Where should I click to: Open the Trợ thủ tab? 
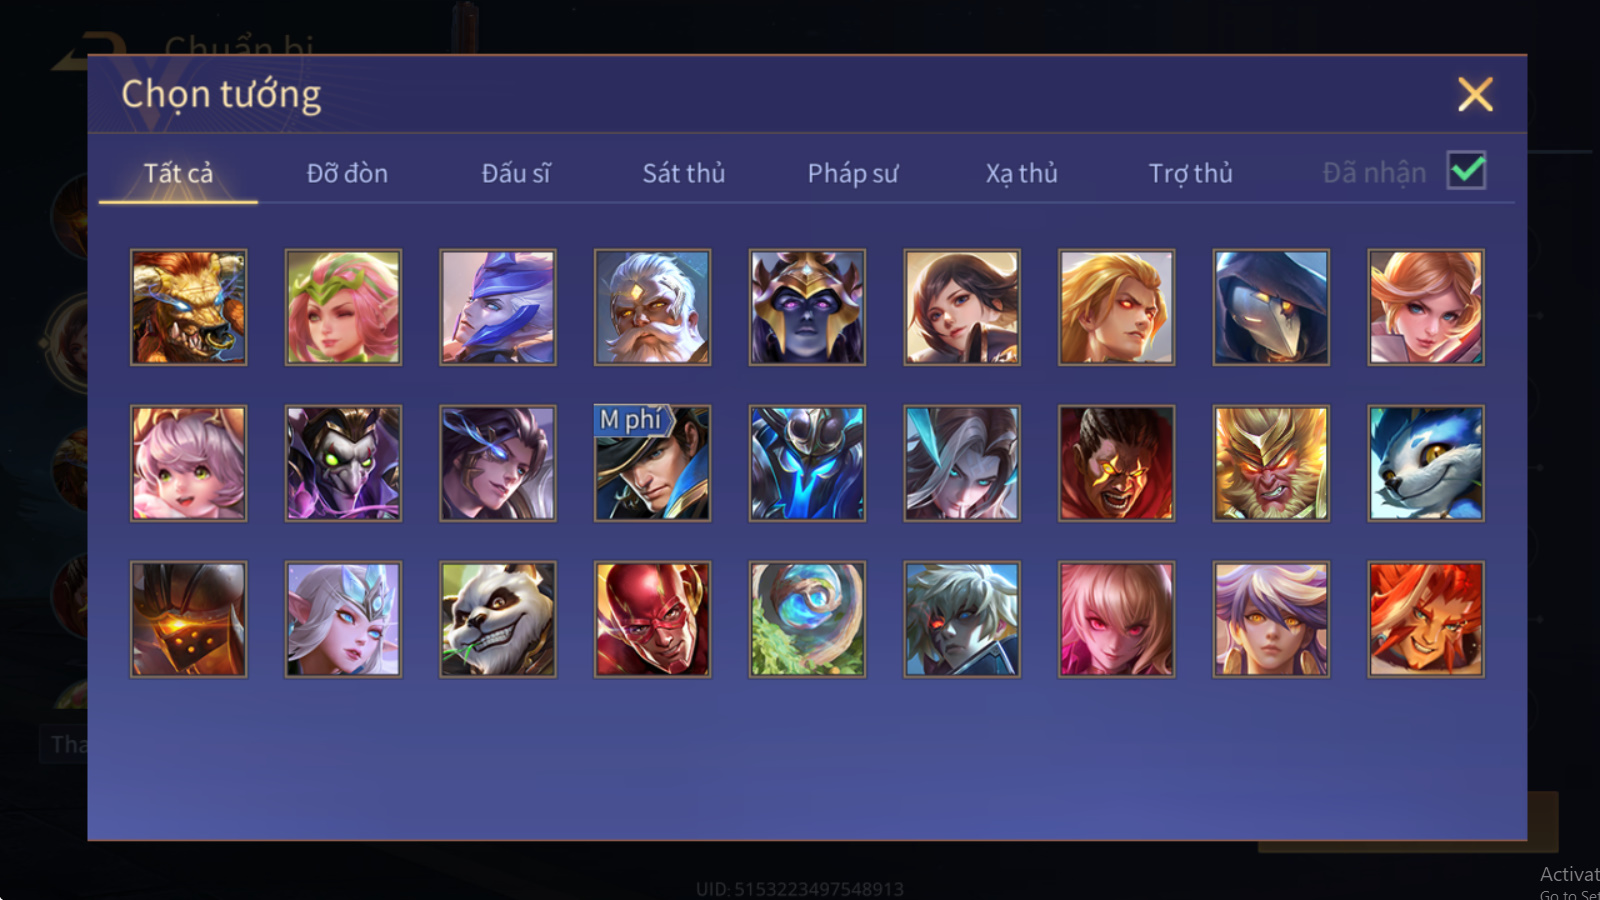pyautogui.click(x=1190, y=173)
